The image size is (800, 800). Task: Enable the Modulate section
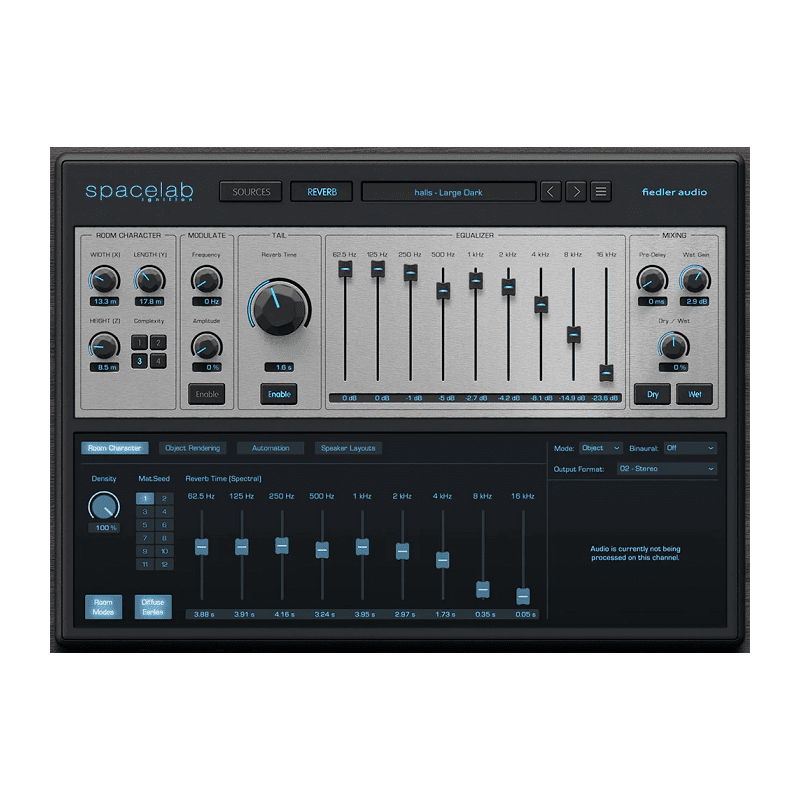tap(207, 394)
